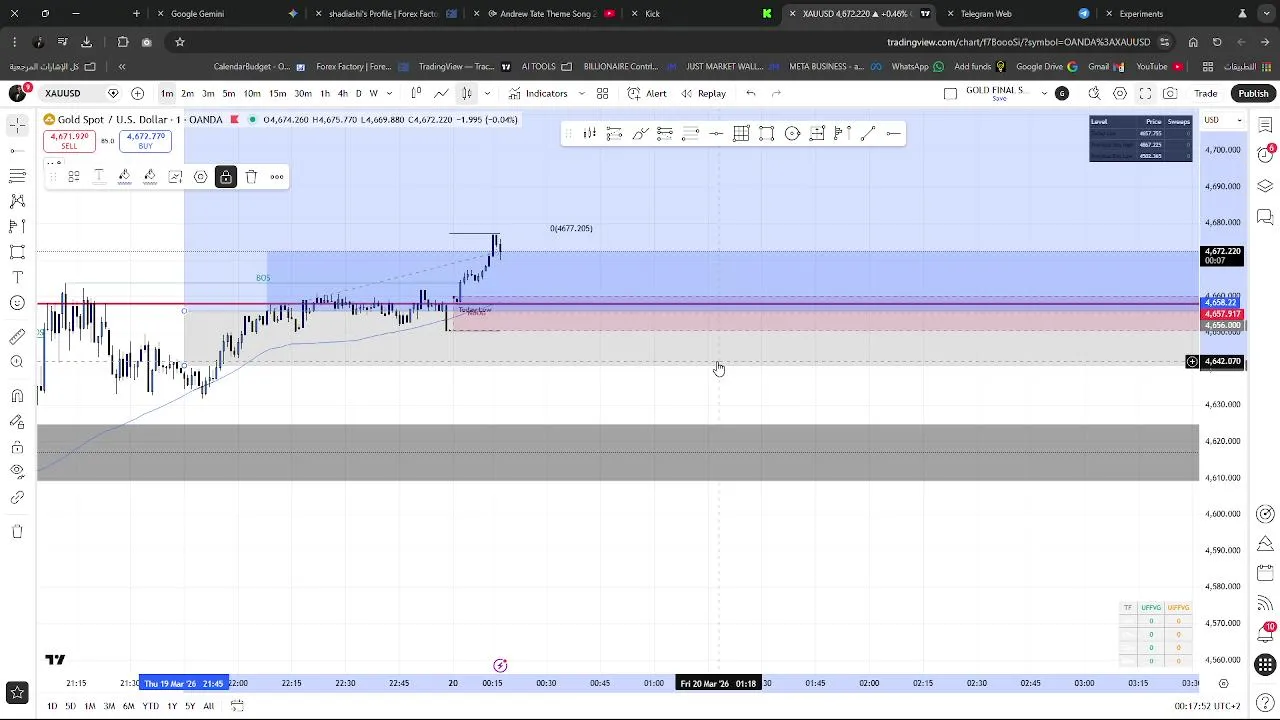Image resolution: width=1280 pixels, height=720 pixels.
Task: Select the 1D date range
Action: tap(51, 706)
